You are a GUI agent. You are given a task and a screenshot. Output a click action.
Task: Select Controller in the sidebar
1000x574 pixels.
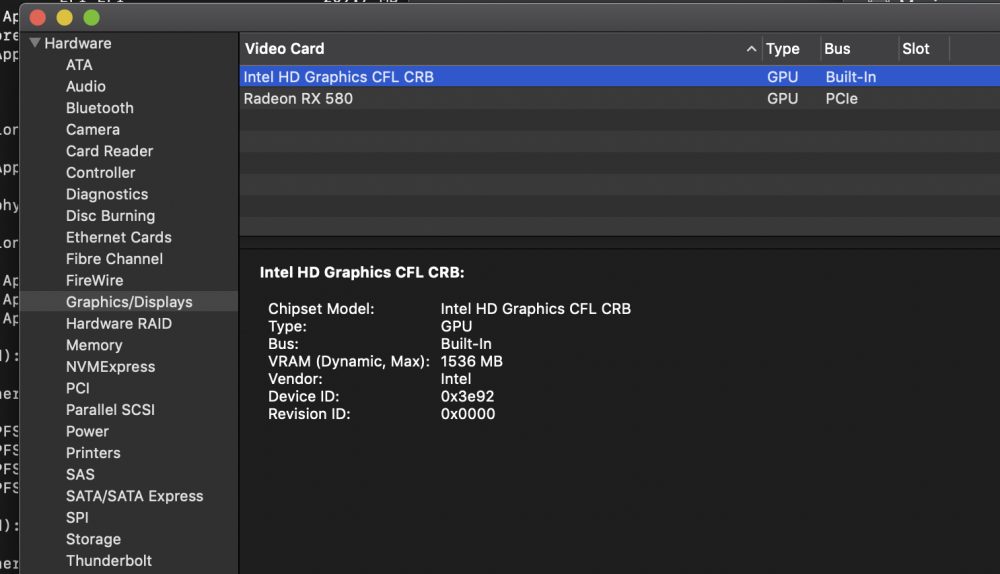pyautogui.click(x=100, y=173)
